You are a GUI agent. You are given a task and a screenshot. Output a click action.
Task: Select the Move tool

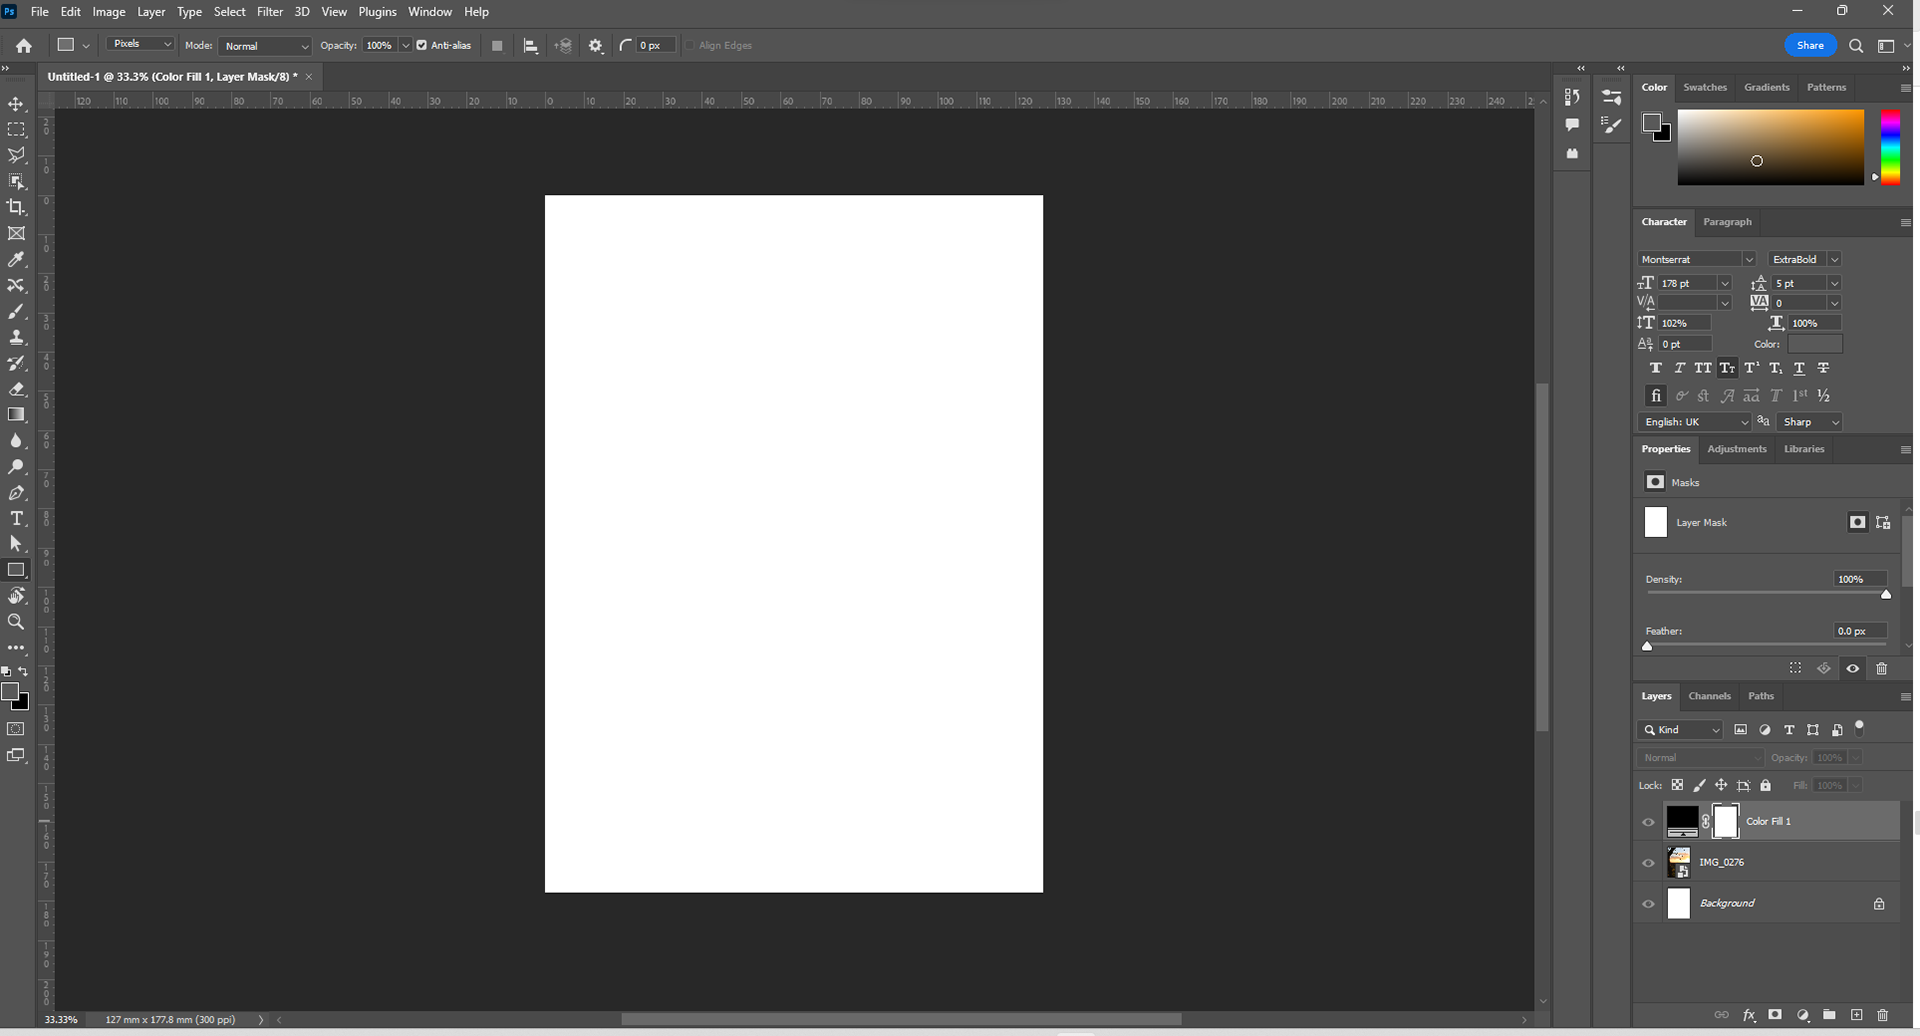(16, 104)
